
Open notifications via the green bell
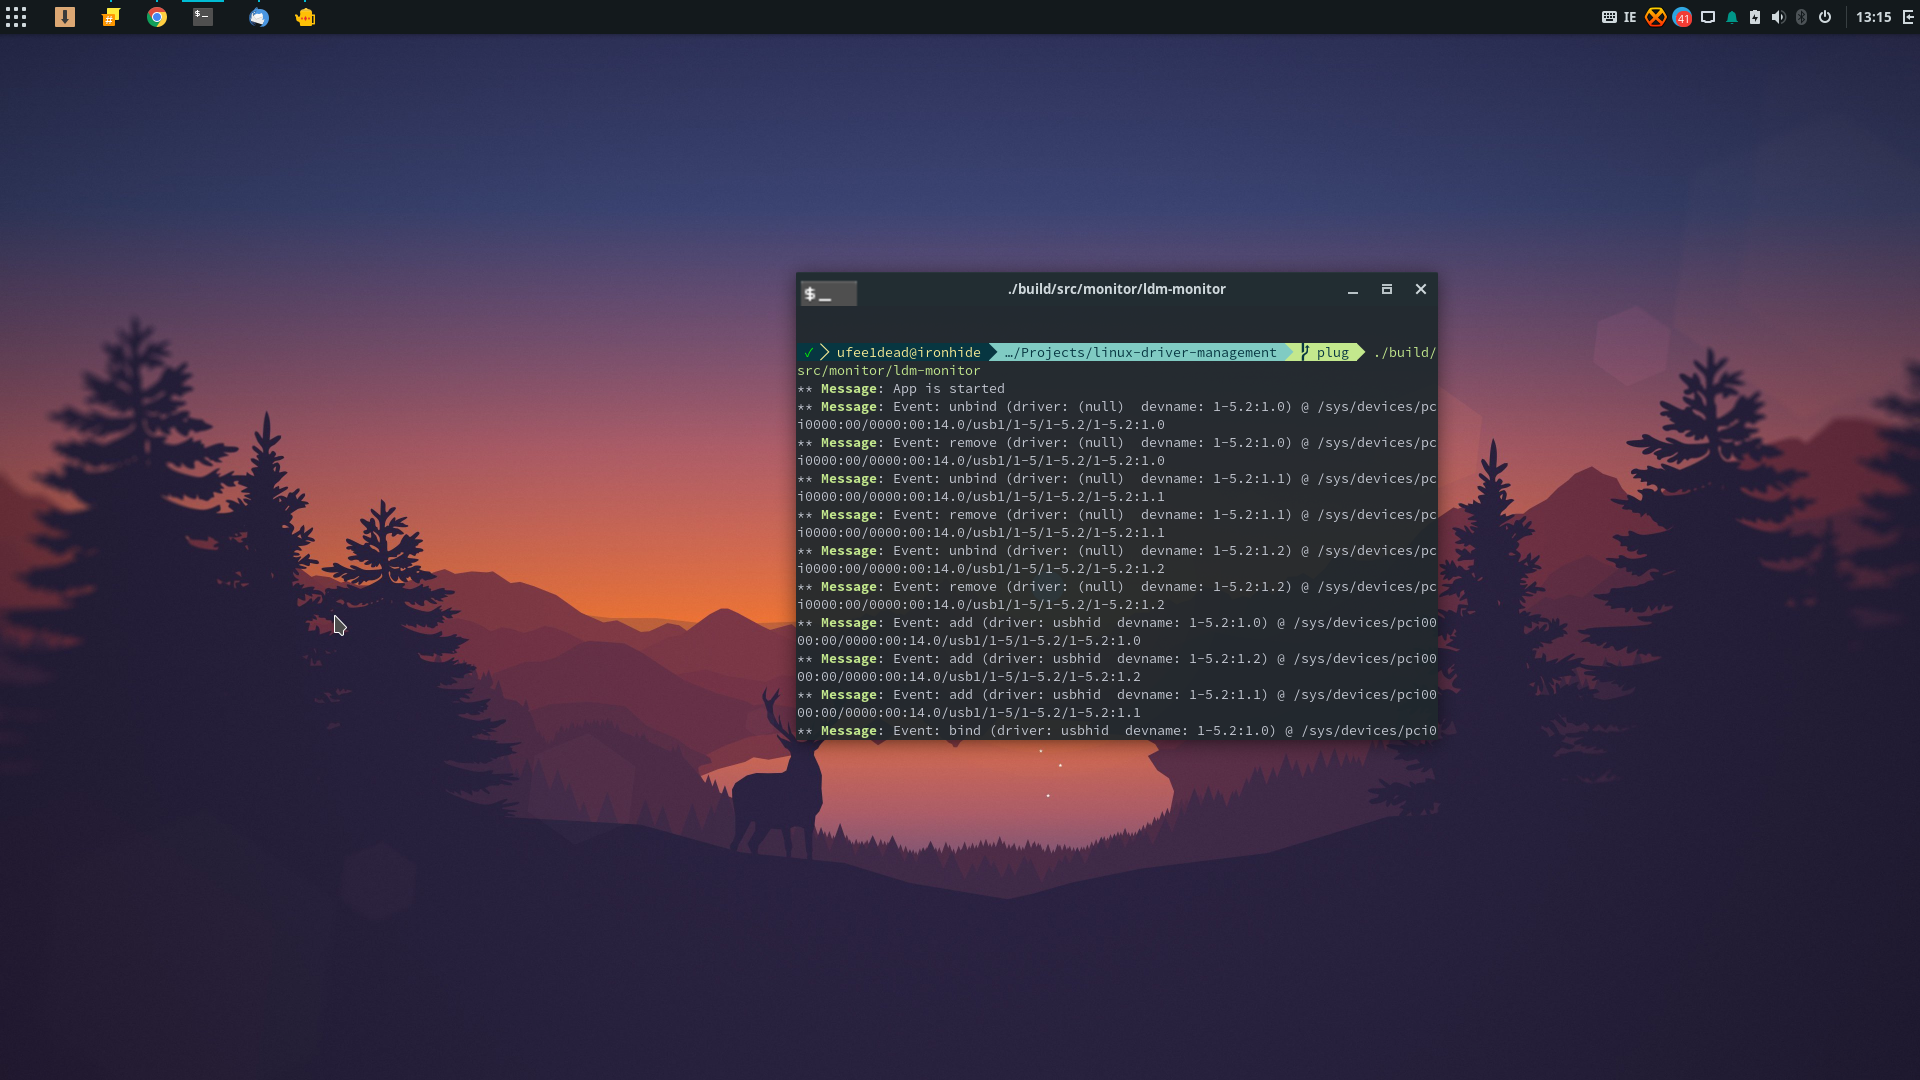pyautogui.click(x=1732, y=17)
